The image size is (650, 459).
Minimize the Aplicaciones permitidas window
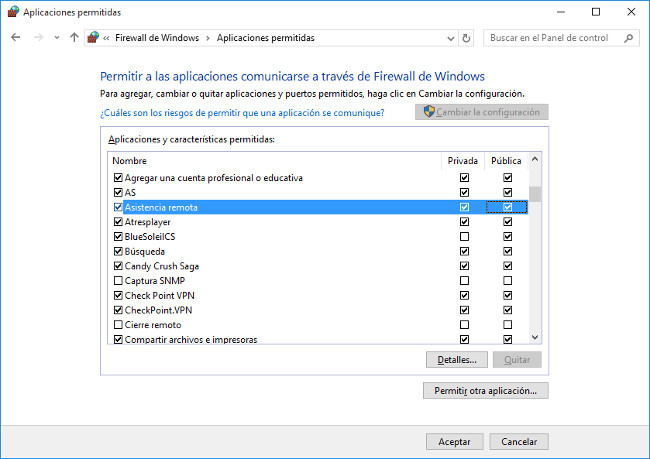561,12
